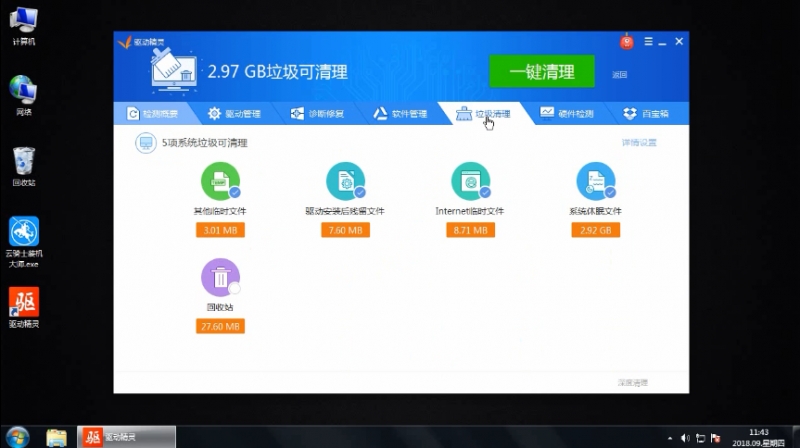Viewport: 800px width, 448px height.
Task: Click the 2.97 GB垃圾可清理 text
Action: click(x=278, y=72)
